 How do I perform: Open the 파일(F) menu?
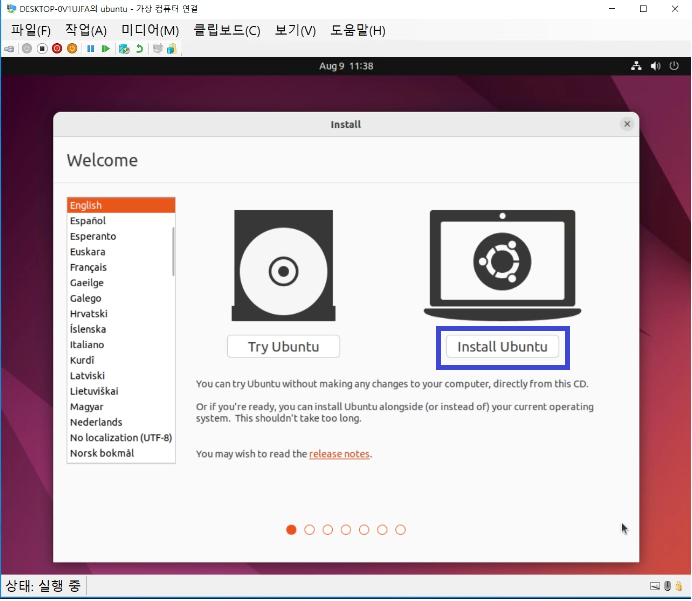(x=31, y=30)
